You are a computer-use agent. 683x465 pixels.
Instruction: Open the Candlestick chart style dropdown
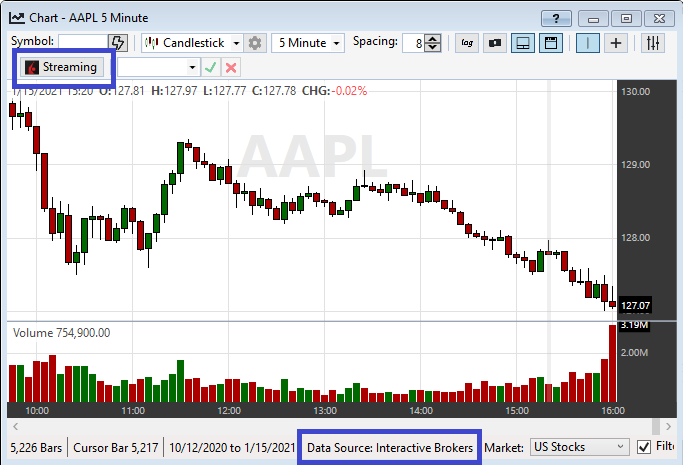click(192, 43)
